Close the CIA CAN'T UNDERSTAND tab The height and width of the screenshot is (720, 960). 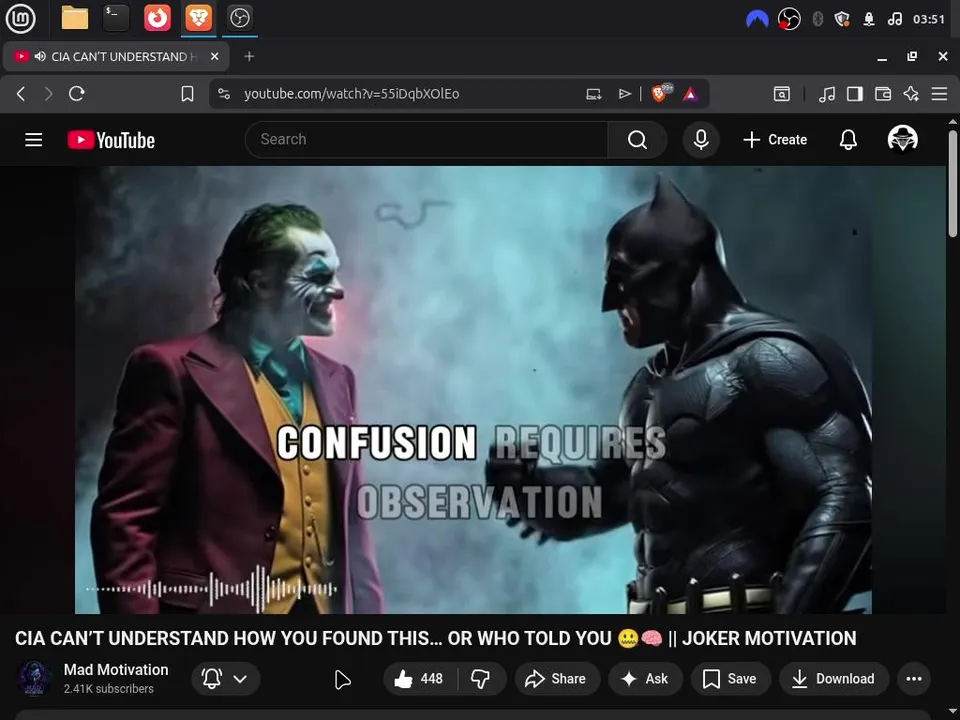214,56
